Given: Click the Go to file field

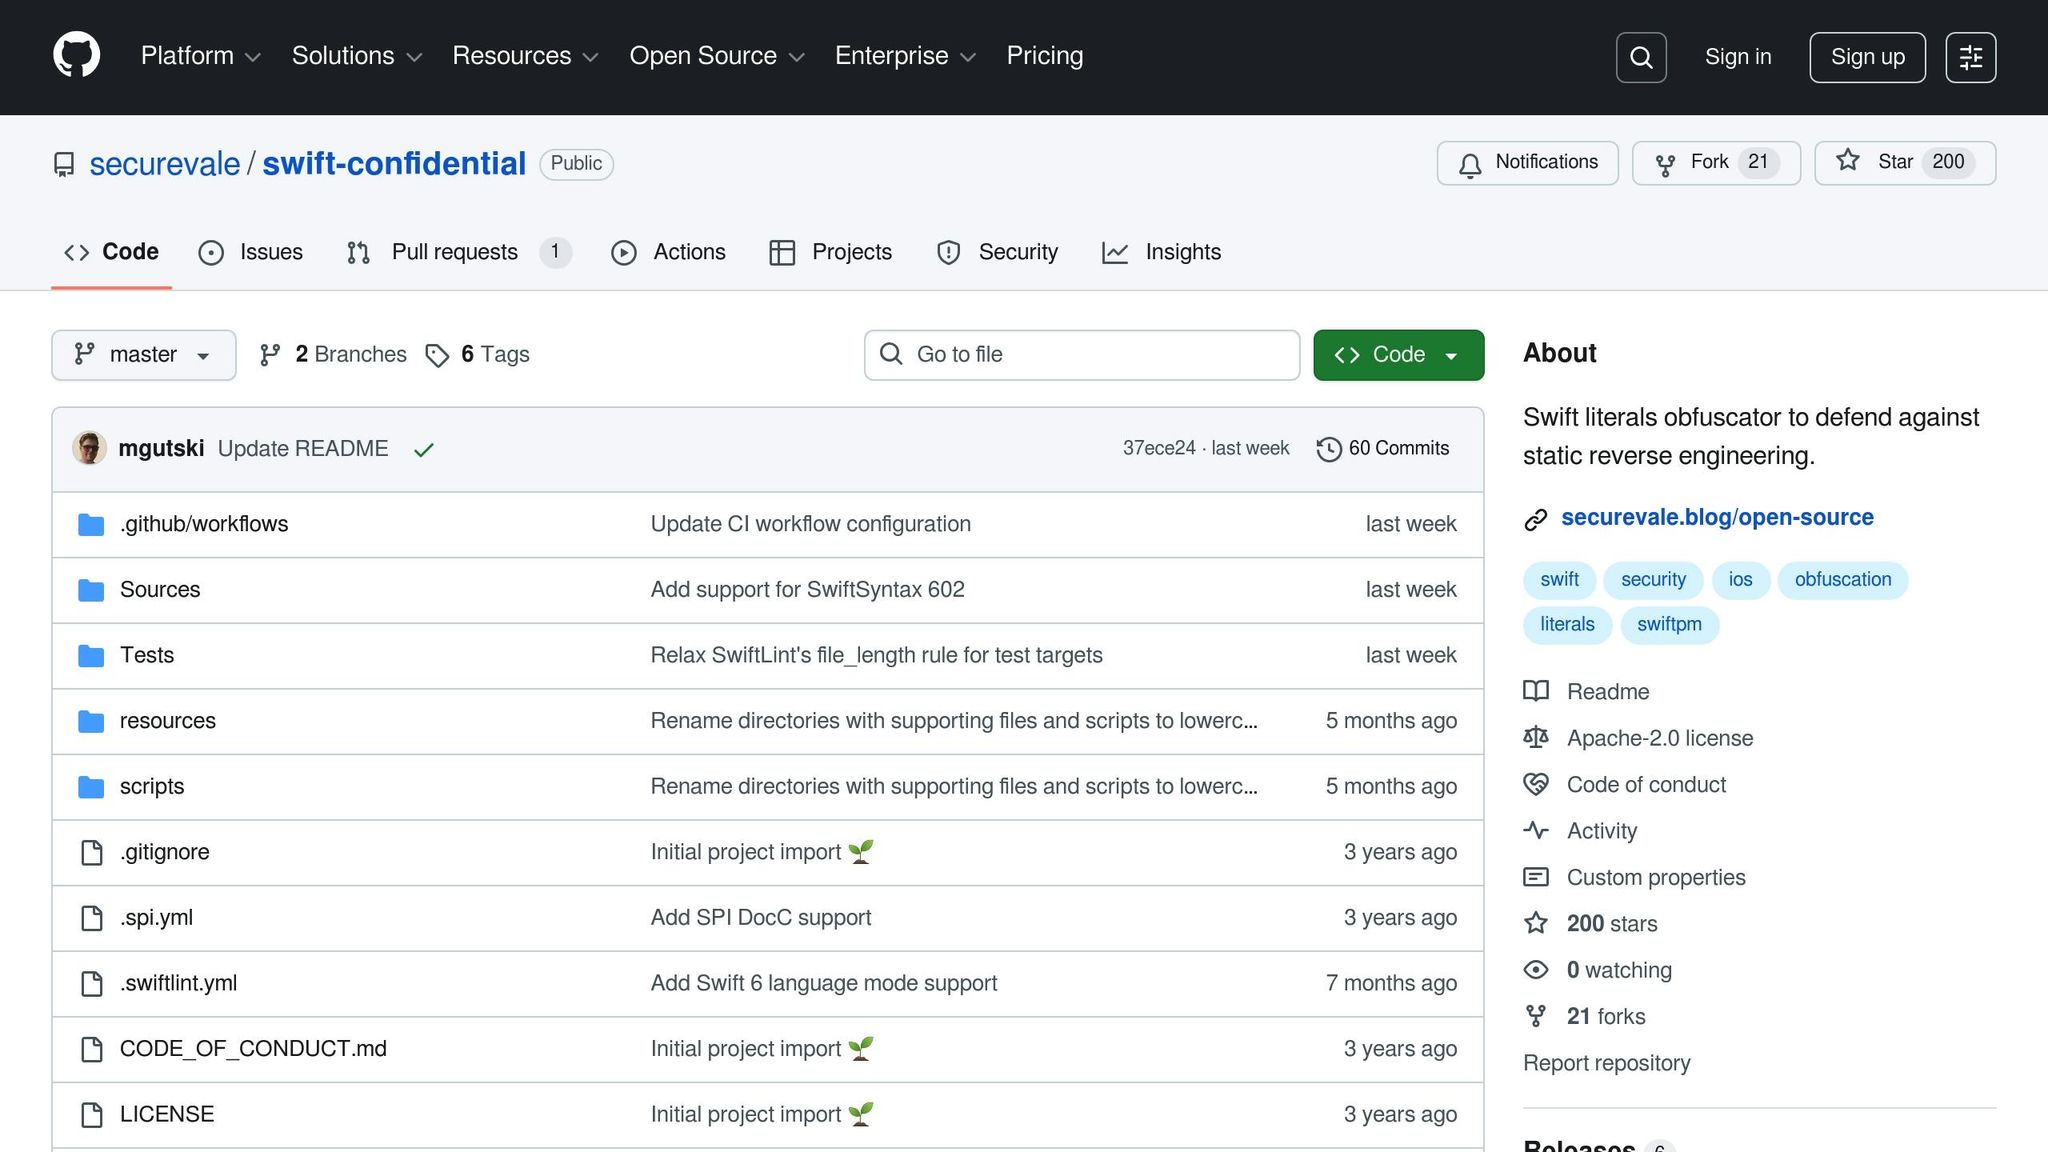Looking at the screenshot, I should tap(1081, 355).
